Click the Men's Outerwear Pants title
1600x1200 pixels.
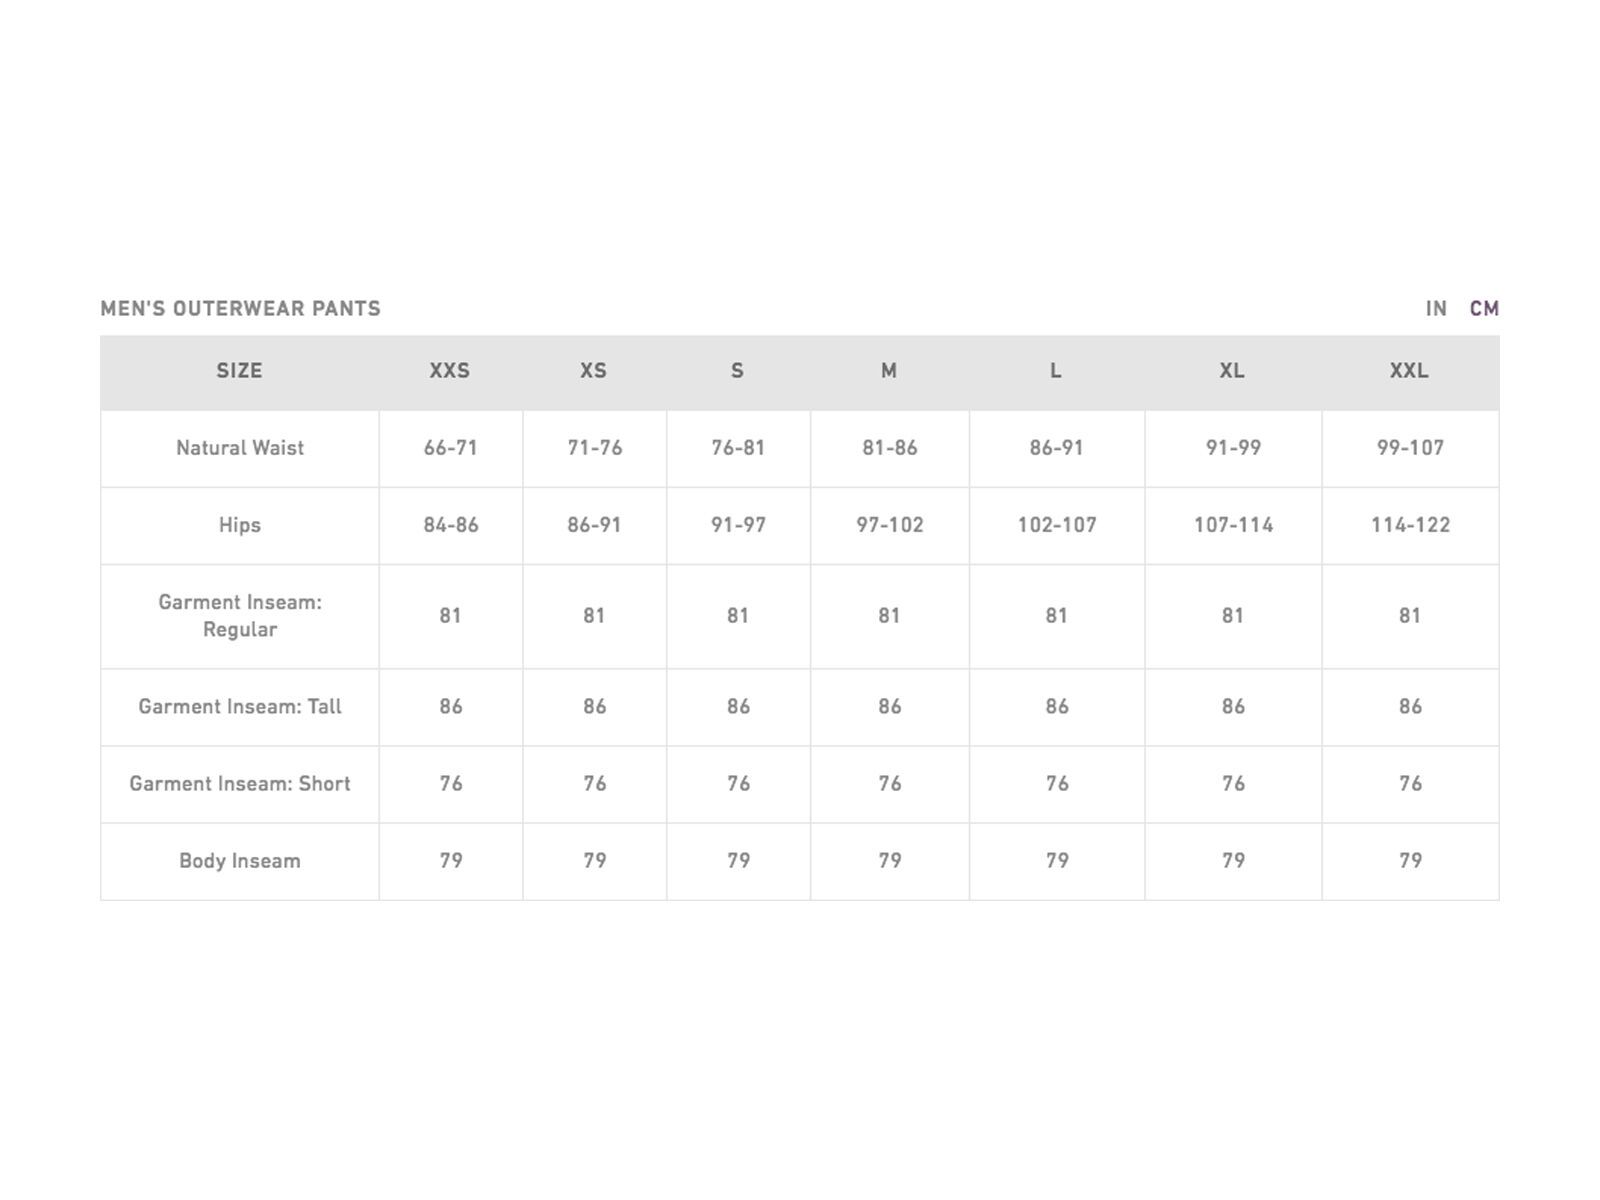241,309
